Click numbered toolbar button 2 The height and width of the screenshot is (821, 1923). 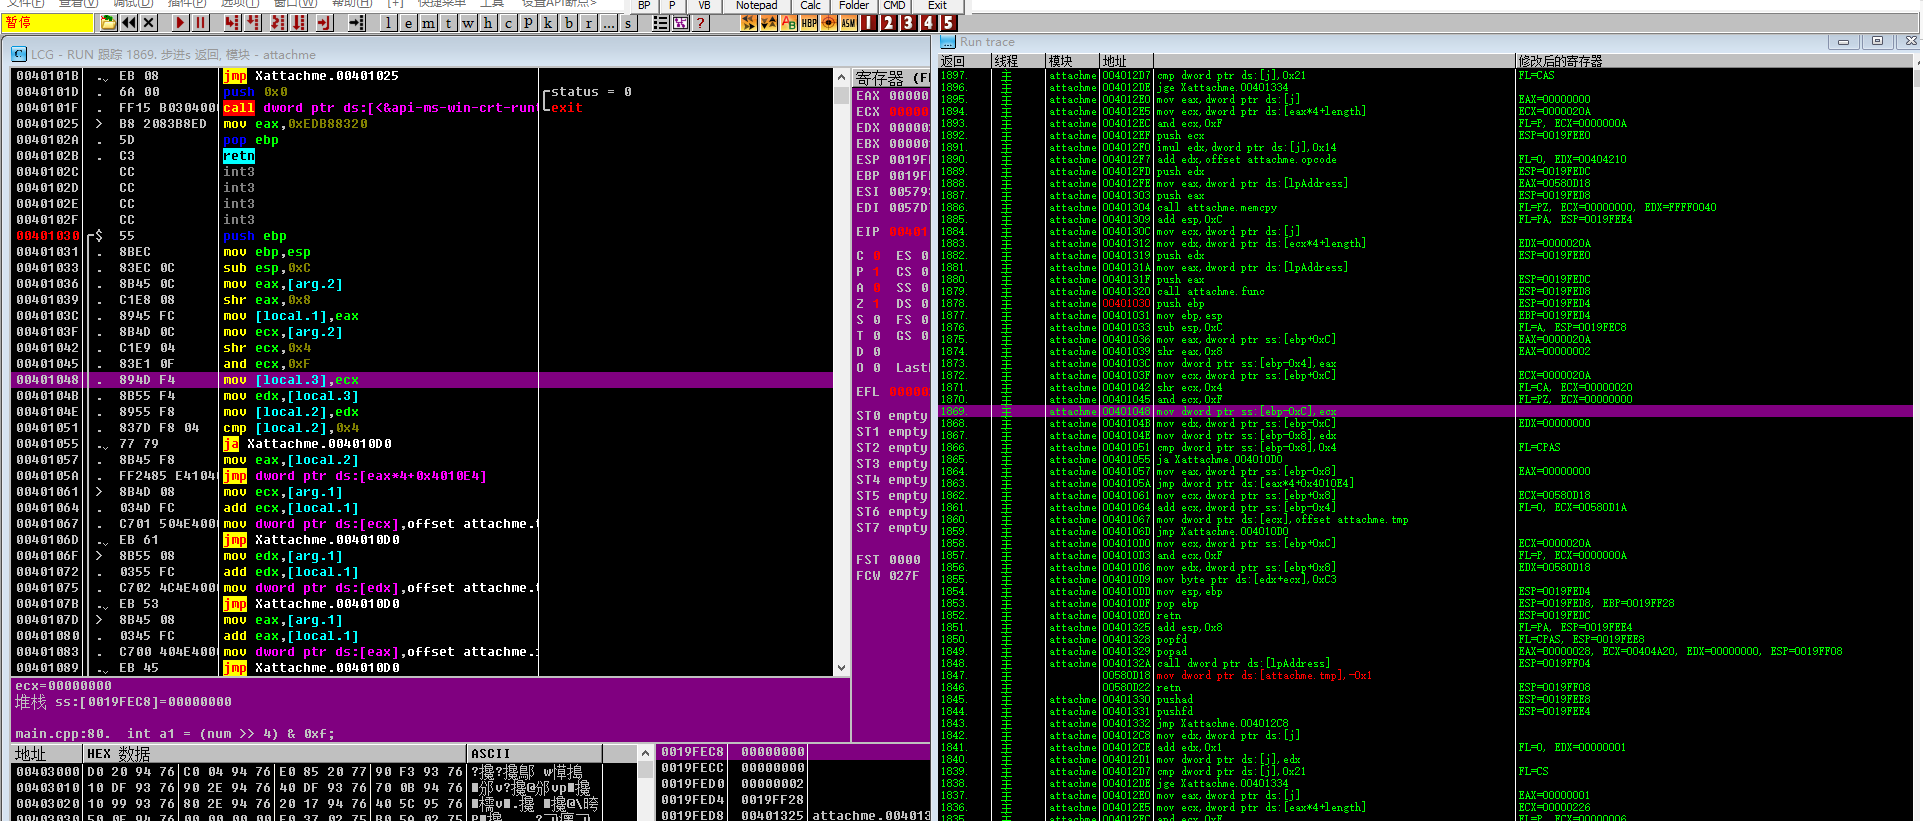tap(889, 22)
